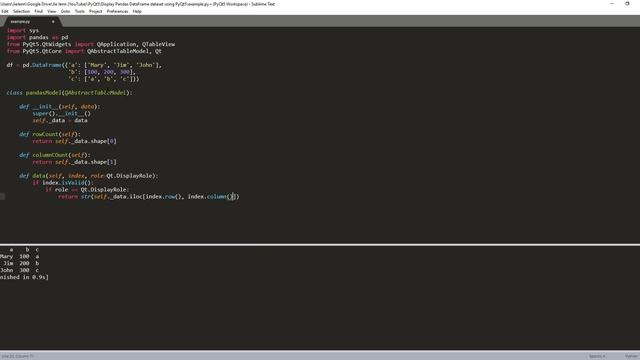
Task: Open the Project menu
Action: [96, 11]
